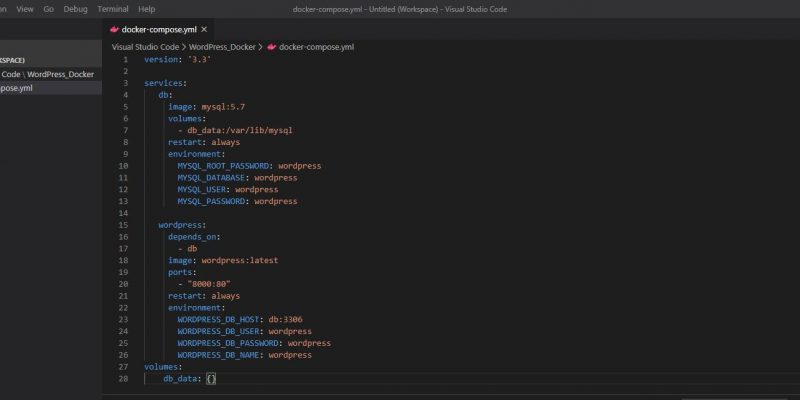Click 'wordpress:latest' image value
The image size is (800, 400).
tap(240, 260)
